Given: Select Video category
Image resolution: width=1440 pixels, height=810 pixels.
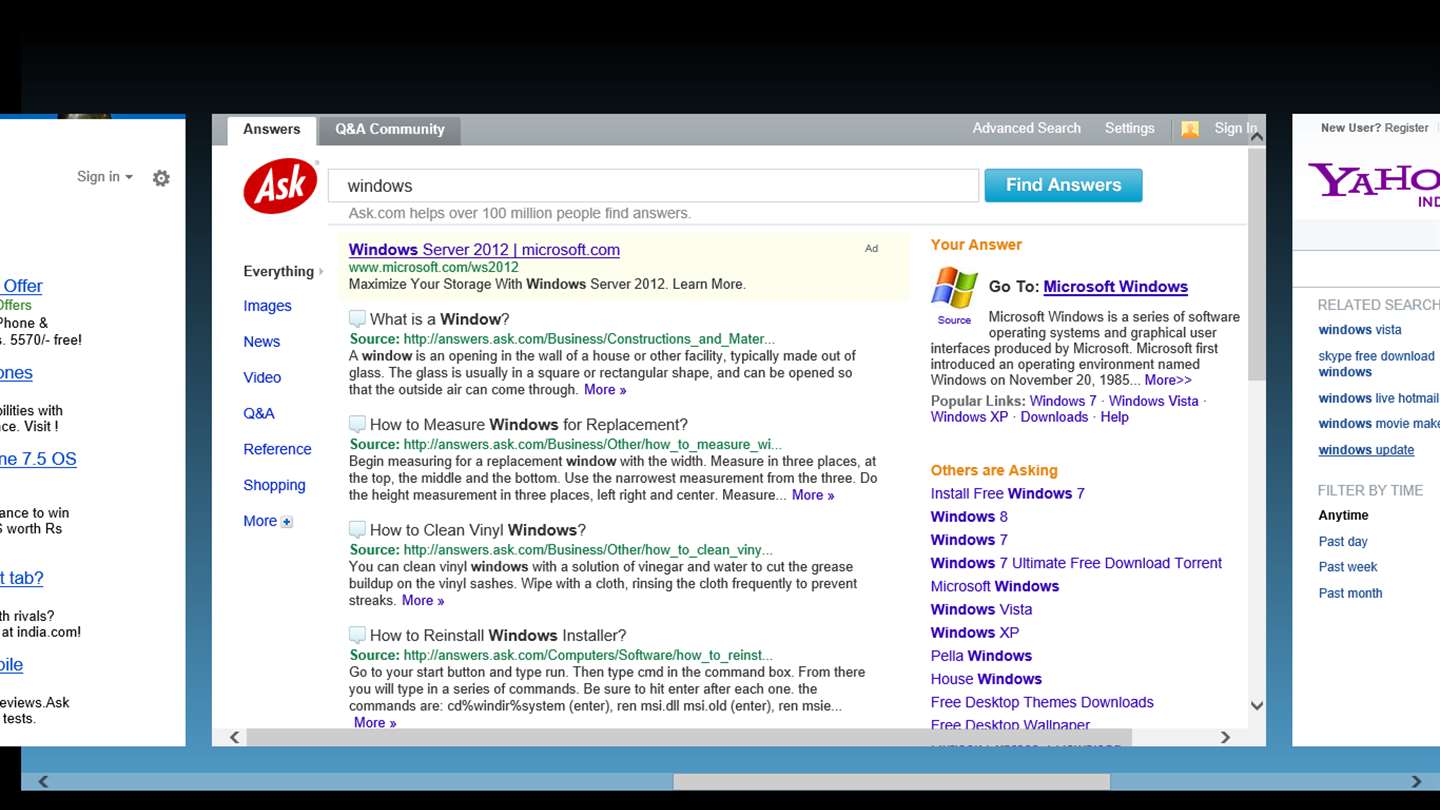Looking at the screenshot, I should [262, 378].
